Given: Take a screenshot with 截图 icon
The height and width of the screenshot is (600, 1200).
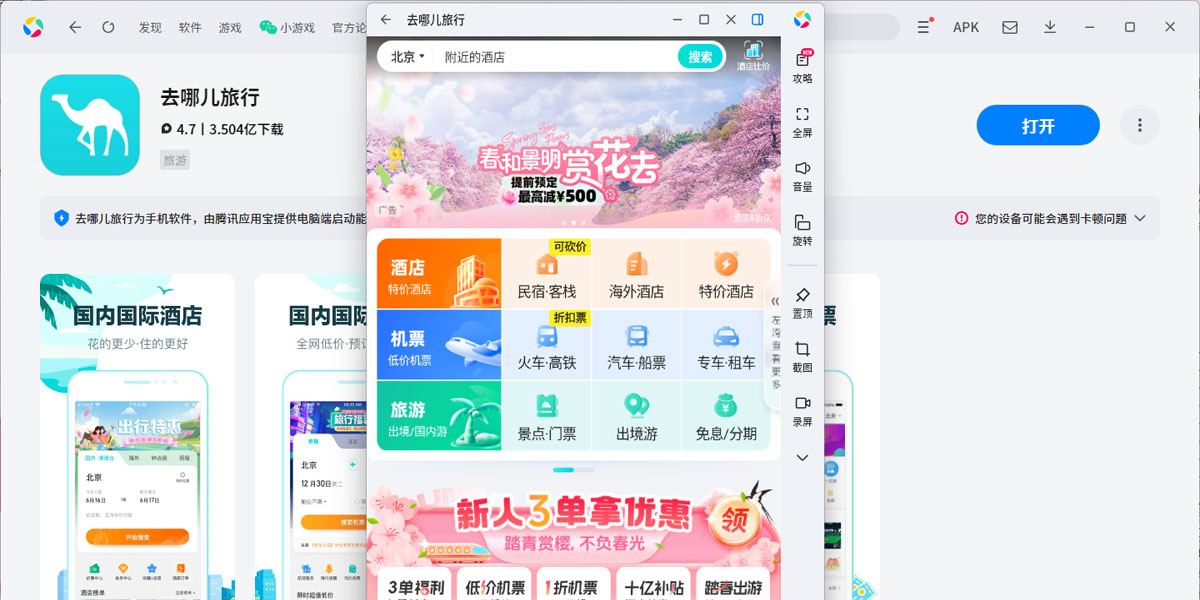Looking at the screenshot, I should pyautogui.click(x=802, y=357).
